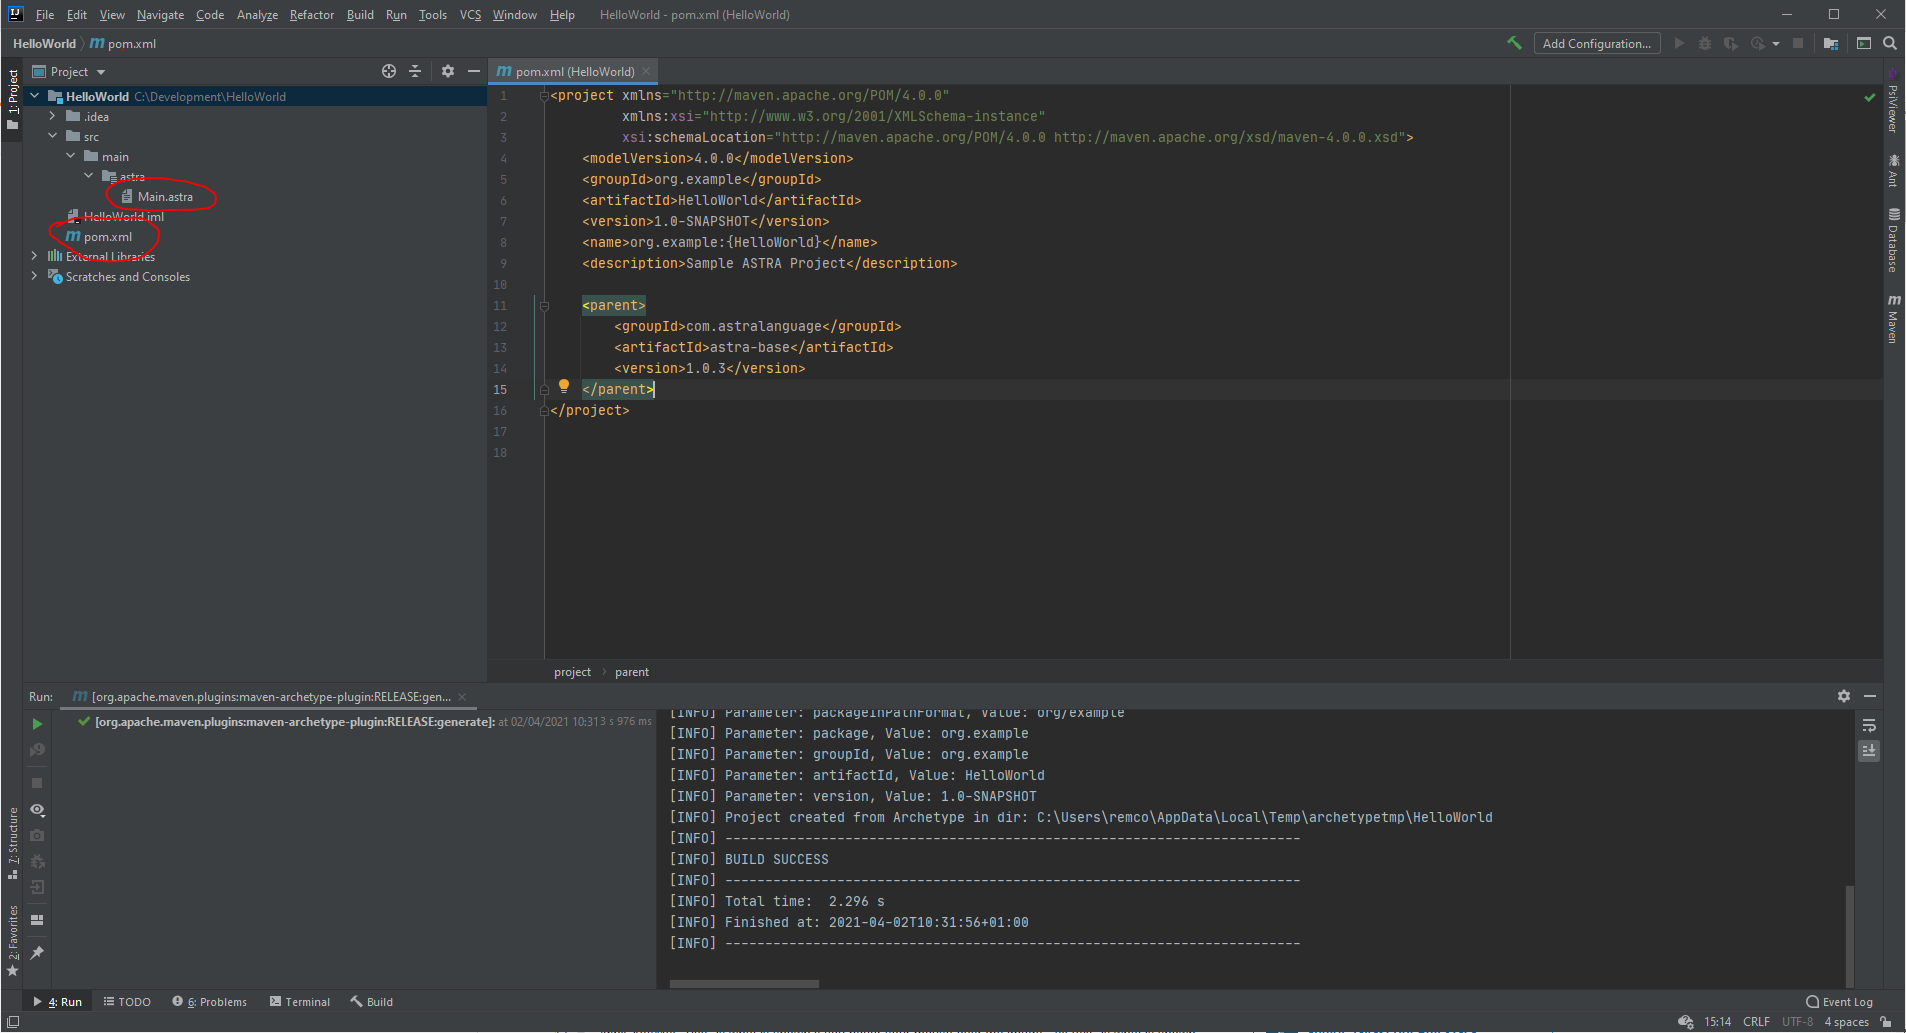The width and height of the screenshot is (1906, 1033).
Task: Expand External Libraries node
Action: tap(35, 256)
